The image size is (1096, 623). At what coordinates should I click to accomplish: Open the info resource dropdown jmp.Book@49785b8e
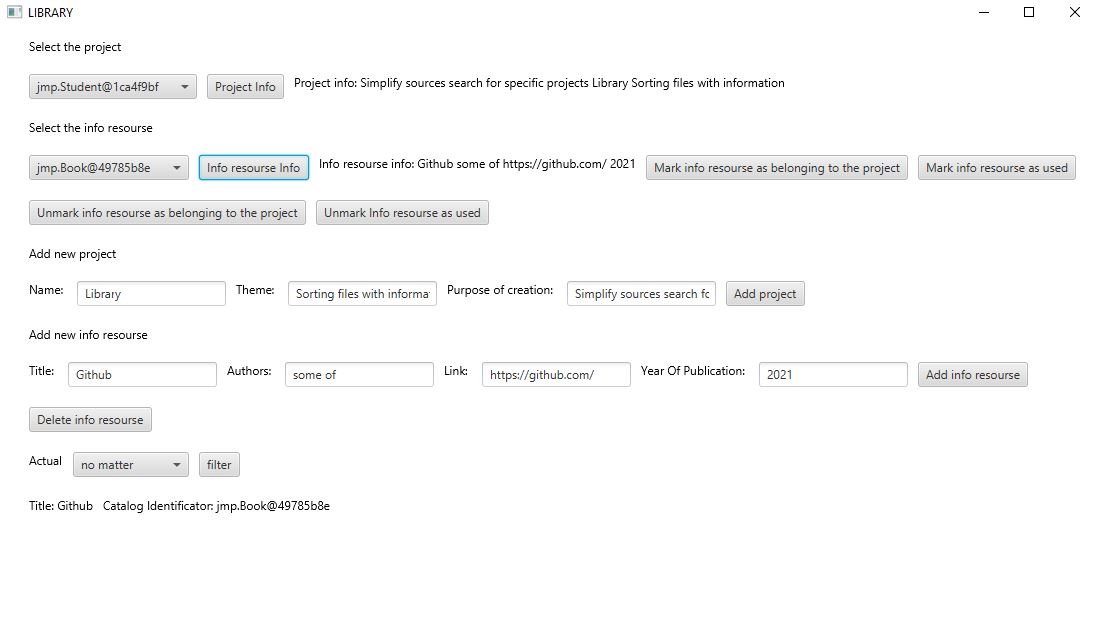pos(108,168)
